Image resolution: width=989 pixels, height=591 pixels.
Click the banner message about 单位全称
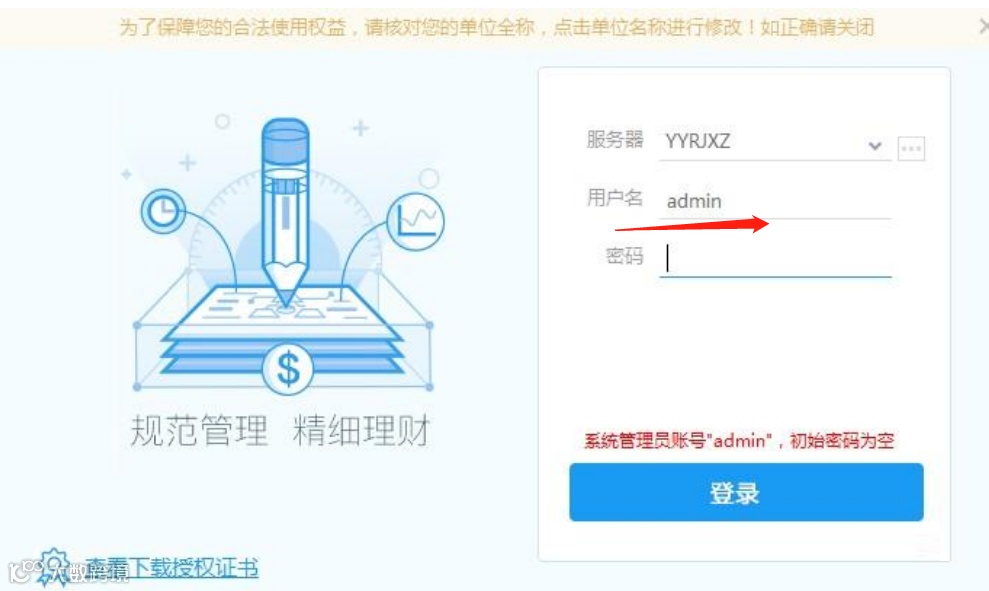496,27
